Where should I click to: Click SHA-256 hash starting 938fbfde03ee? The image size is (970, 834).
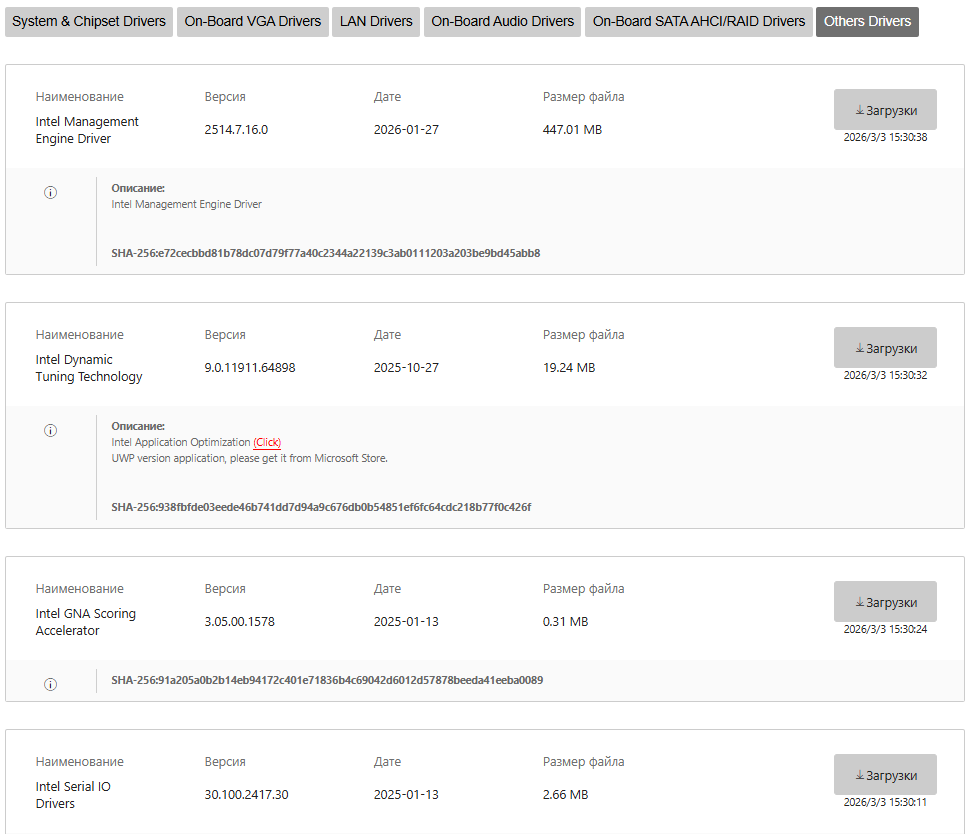click(321, 507)
